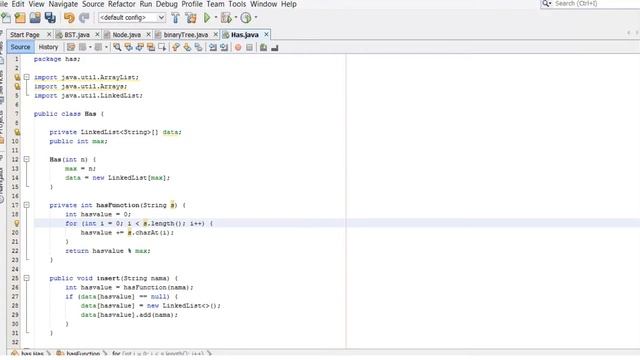Undo the last edit with the orange arrow

[x=69, y=18]
